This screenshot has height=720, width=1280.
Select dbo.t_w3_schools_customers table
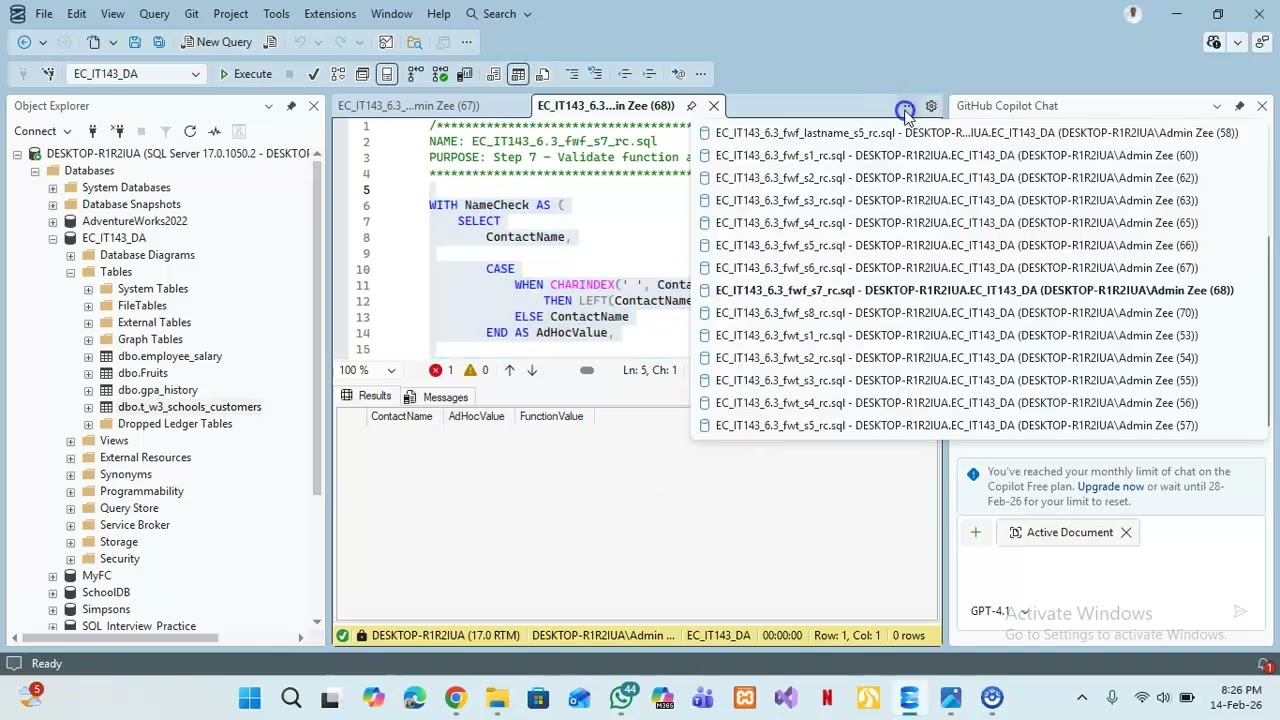tap(189, 407)
